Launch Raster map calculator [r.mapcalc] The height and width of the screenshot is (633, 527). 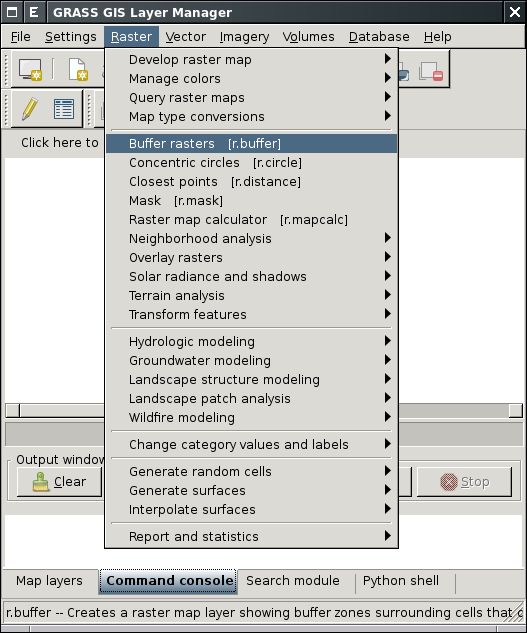[x=251, y=220]
